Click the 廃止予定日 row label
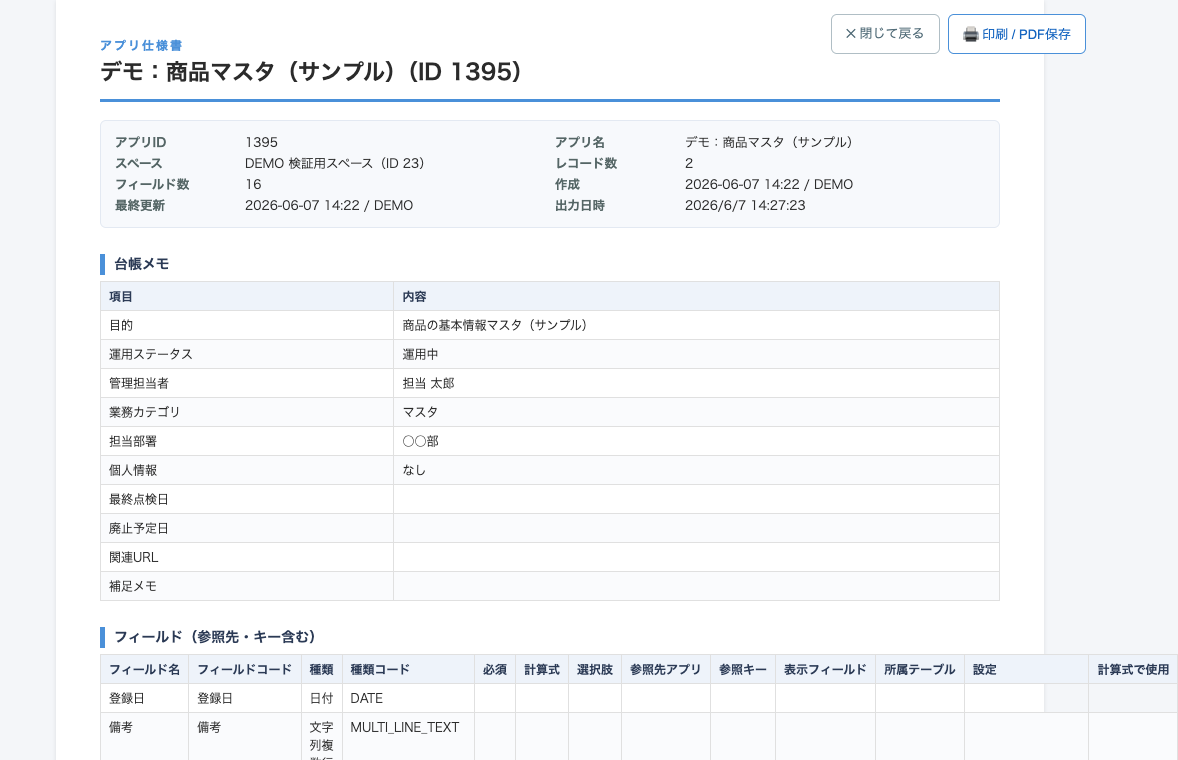The height and width of the screenshot is (760, 1178). [x=138, y=529]
